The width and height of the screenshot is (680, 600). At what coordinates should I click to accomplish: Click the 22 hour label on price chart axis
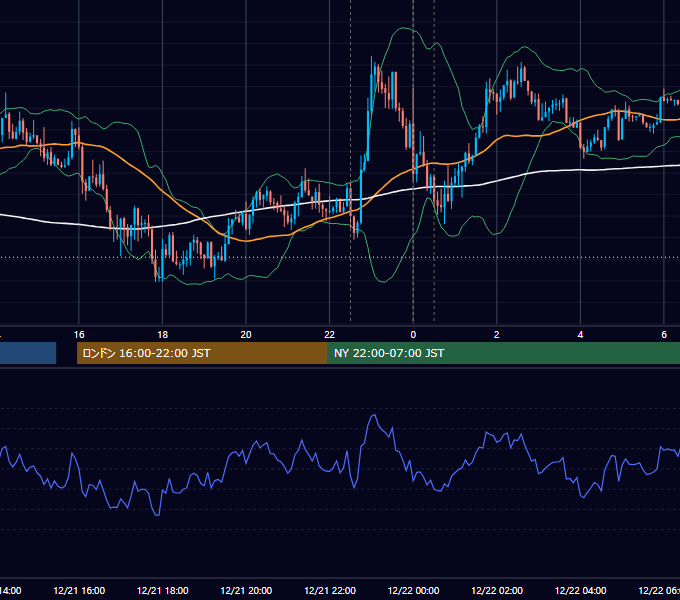330,335
